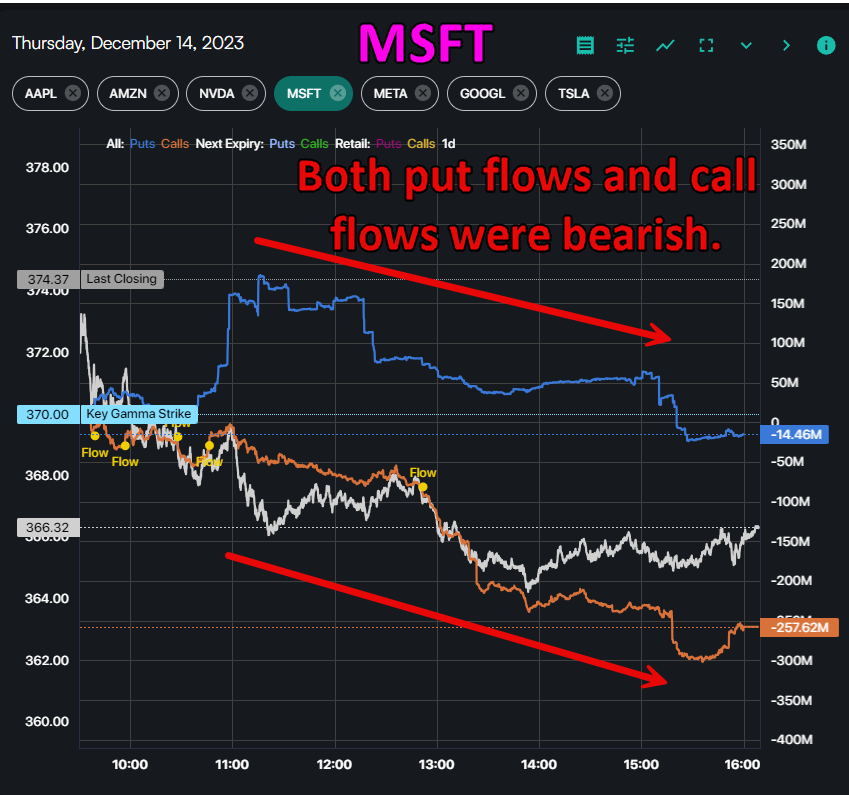Remove META ticker via its X icon

tap(423, 93)
